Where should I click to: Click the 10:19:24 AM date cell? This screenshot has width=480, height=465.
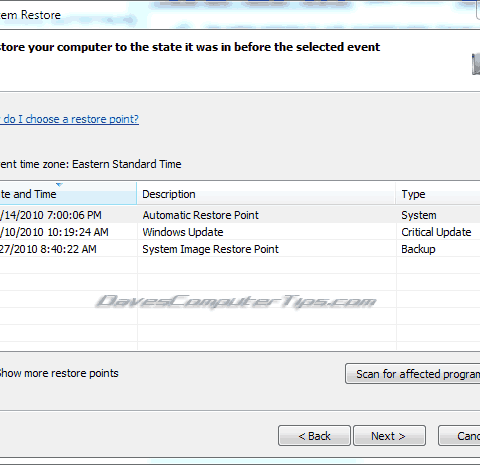tap(54, 232)
